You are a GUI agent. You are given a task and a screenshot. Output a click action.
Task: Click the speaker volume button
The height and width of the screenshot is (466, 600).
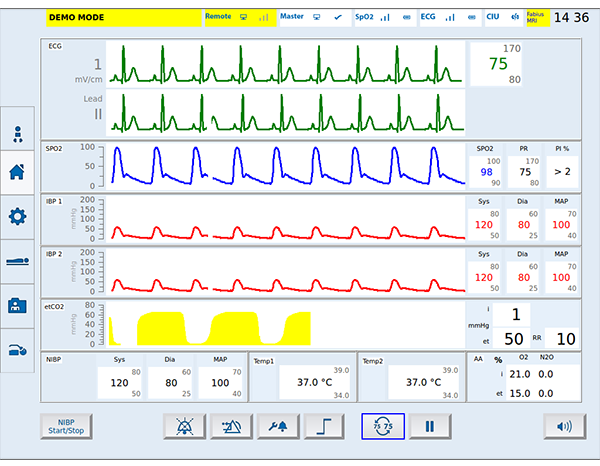click(x=564, y=426)
